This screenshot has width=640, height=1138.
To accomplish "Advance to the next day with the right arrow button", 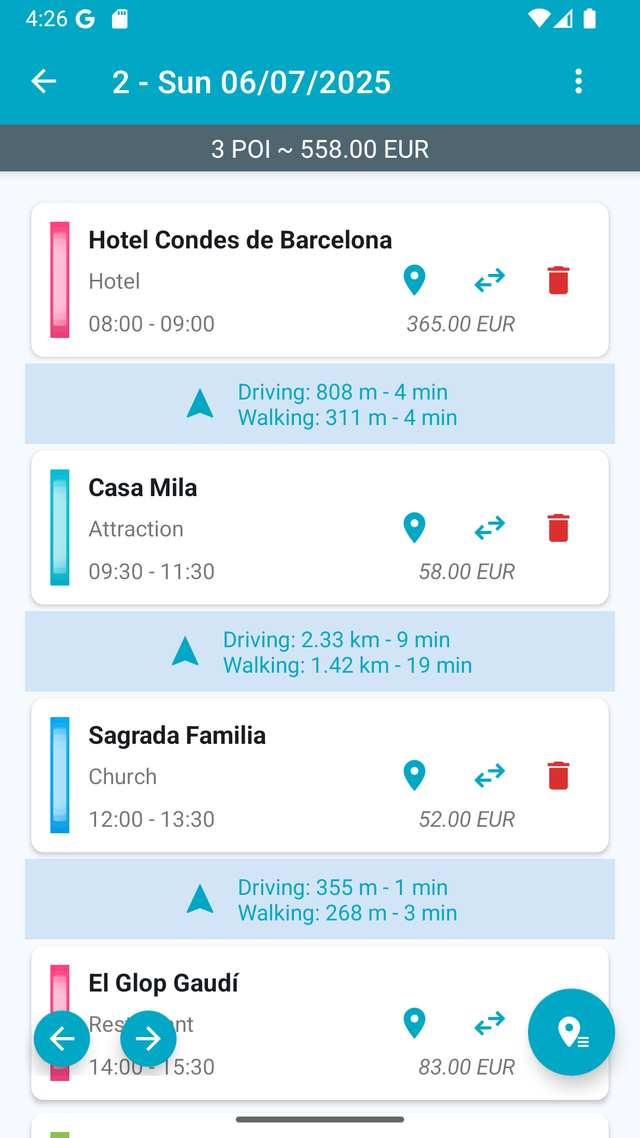I will pos(147,1038).
